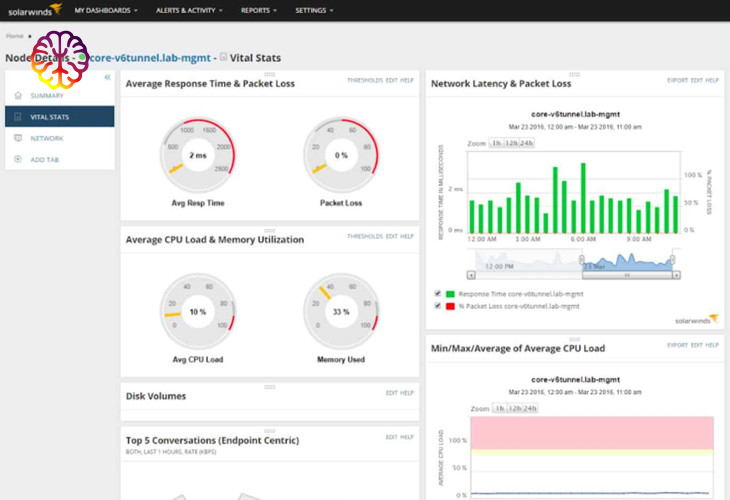Image resolution: width=730 pixels, height=500 pixels.
Task: Click the Memory Used gauge
Action: point(341,311)
